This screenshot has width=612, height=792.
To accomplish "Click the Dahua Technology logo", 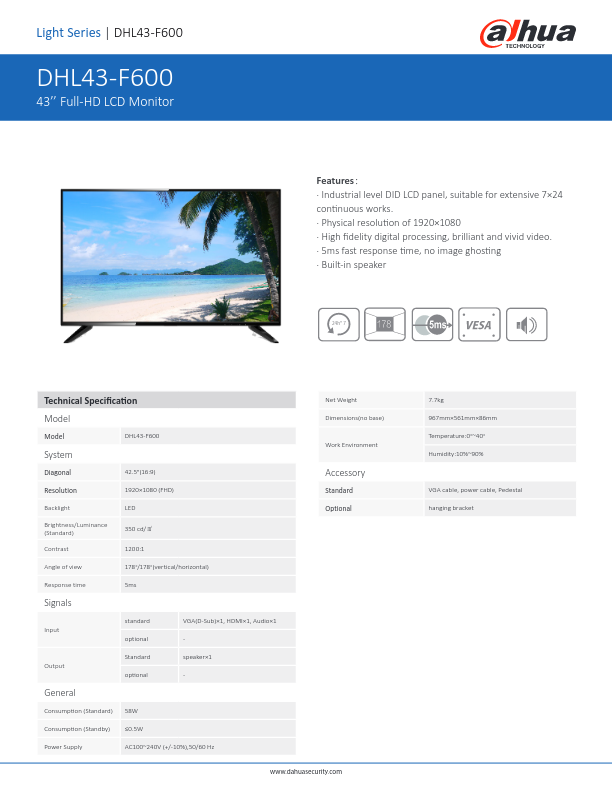I will click(529, 34).
